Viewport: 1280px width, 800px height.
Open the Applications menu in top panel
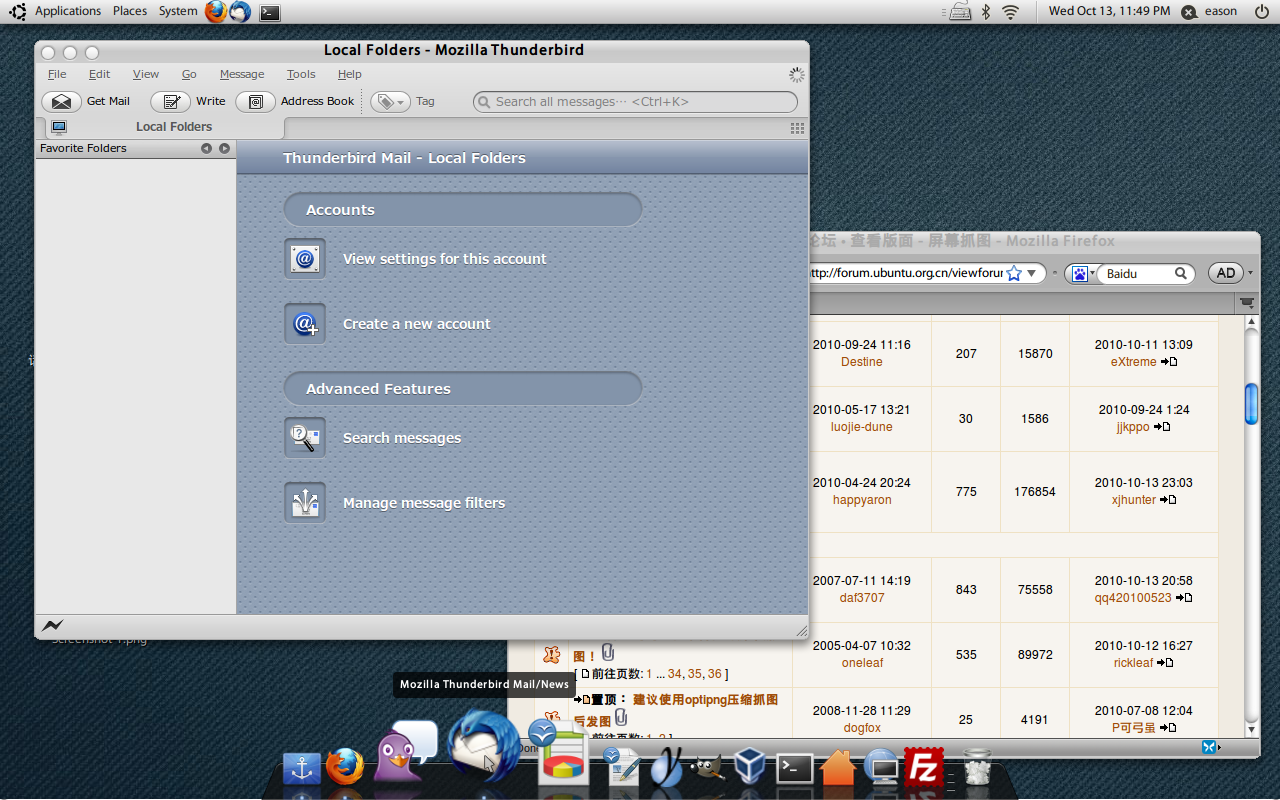68,11
